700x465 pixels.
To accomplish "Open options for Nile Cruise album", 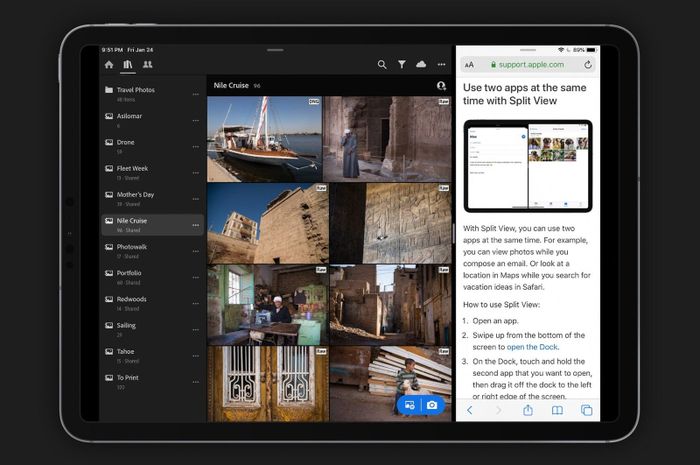I will click(x=196, y=225).
